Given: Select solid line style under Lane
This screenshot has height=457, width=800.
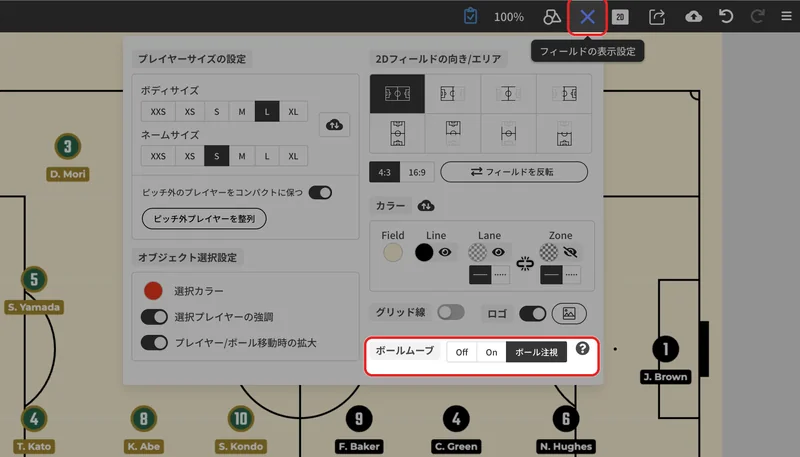Looking at the screenshot, I should click(x=480, y=274).
